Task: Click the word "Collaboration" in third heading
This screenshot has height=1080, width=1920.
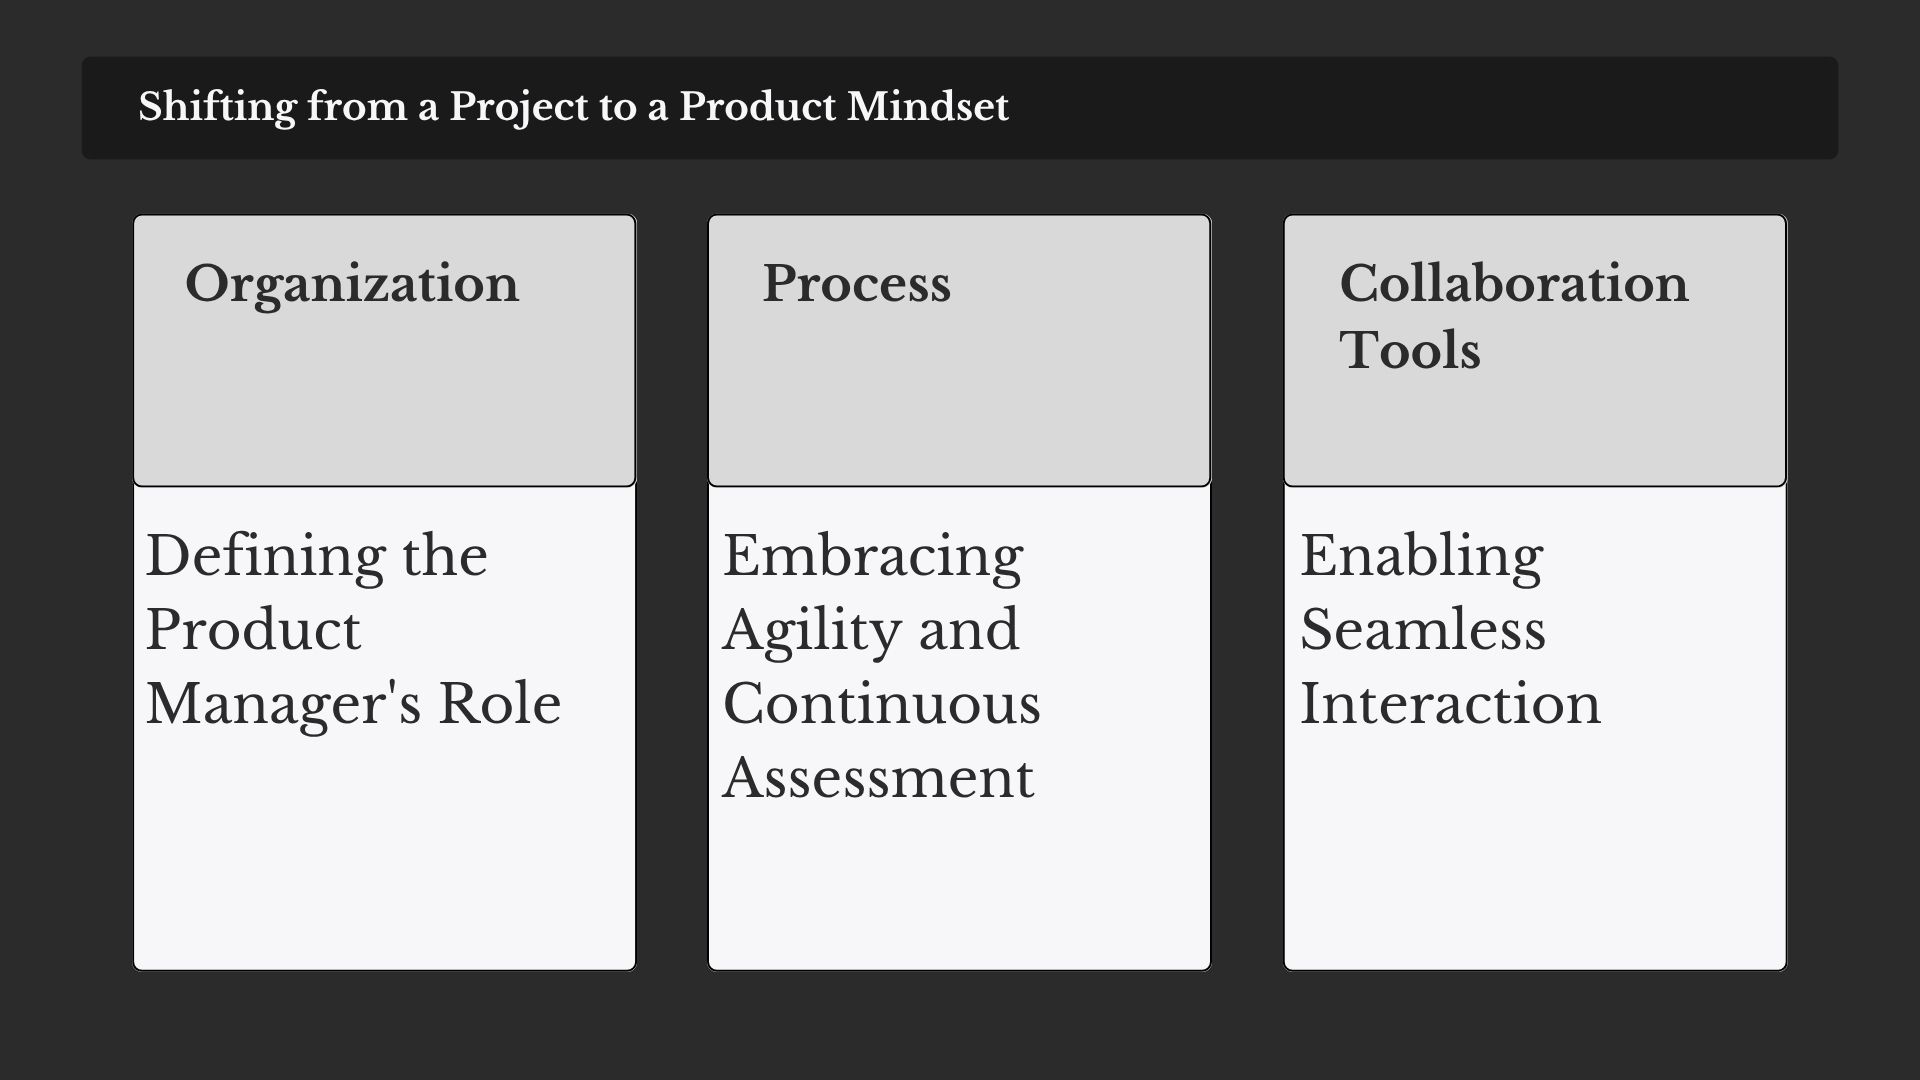Action: coord(1514,283)
